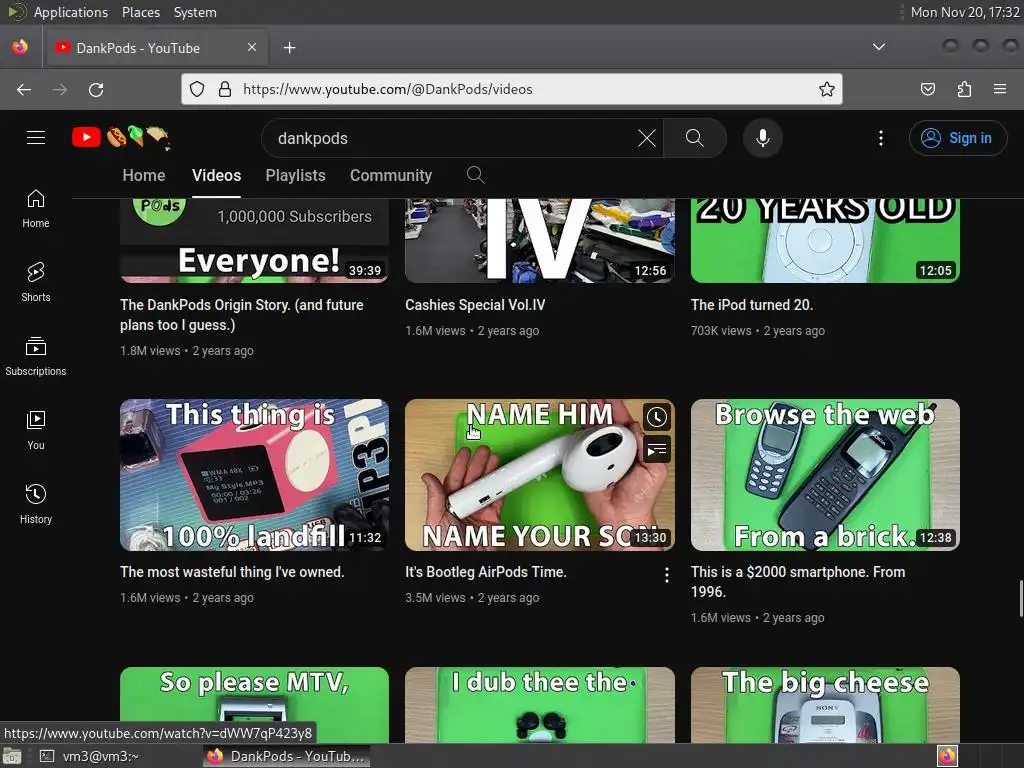
Task: Switch to channel Home tab
Action: 144,175
